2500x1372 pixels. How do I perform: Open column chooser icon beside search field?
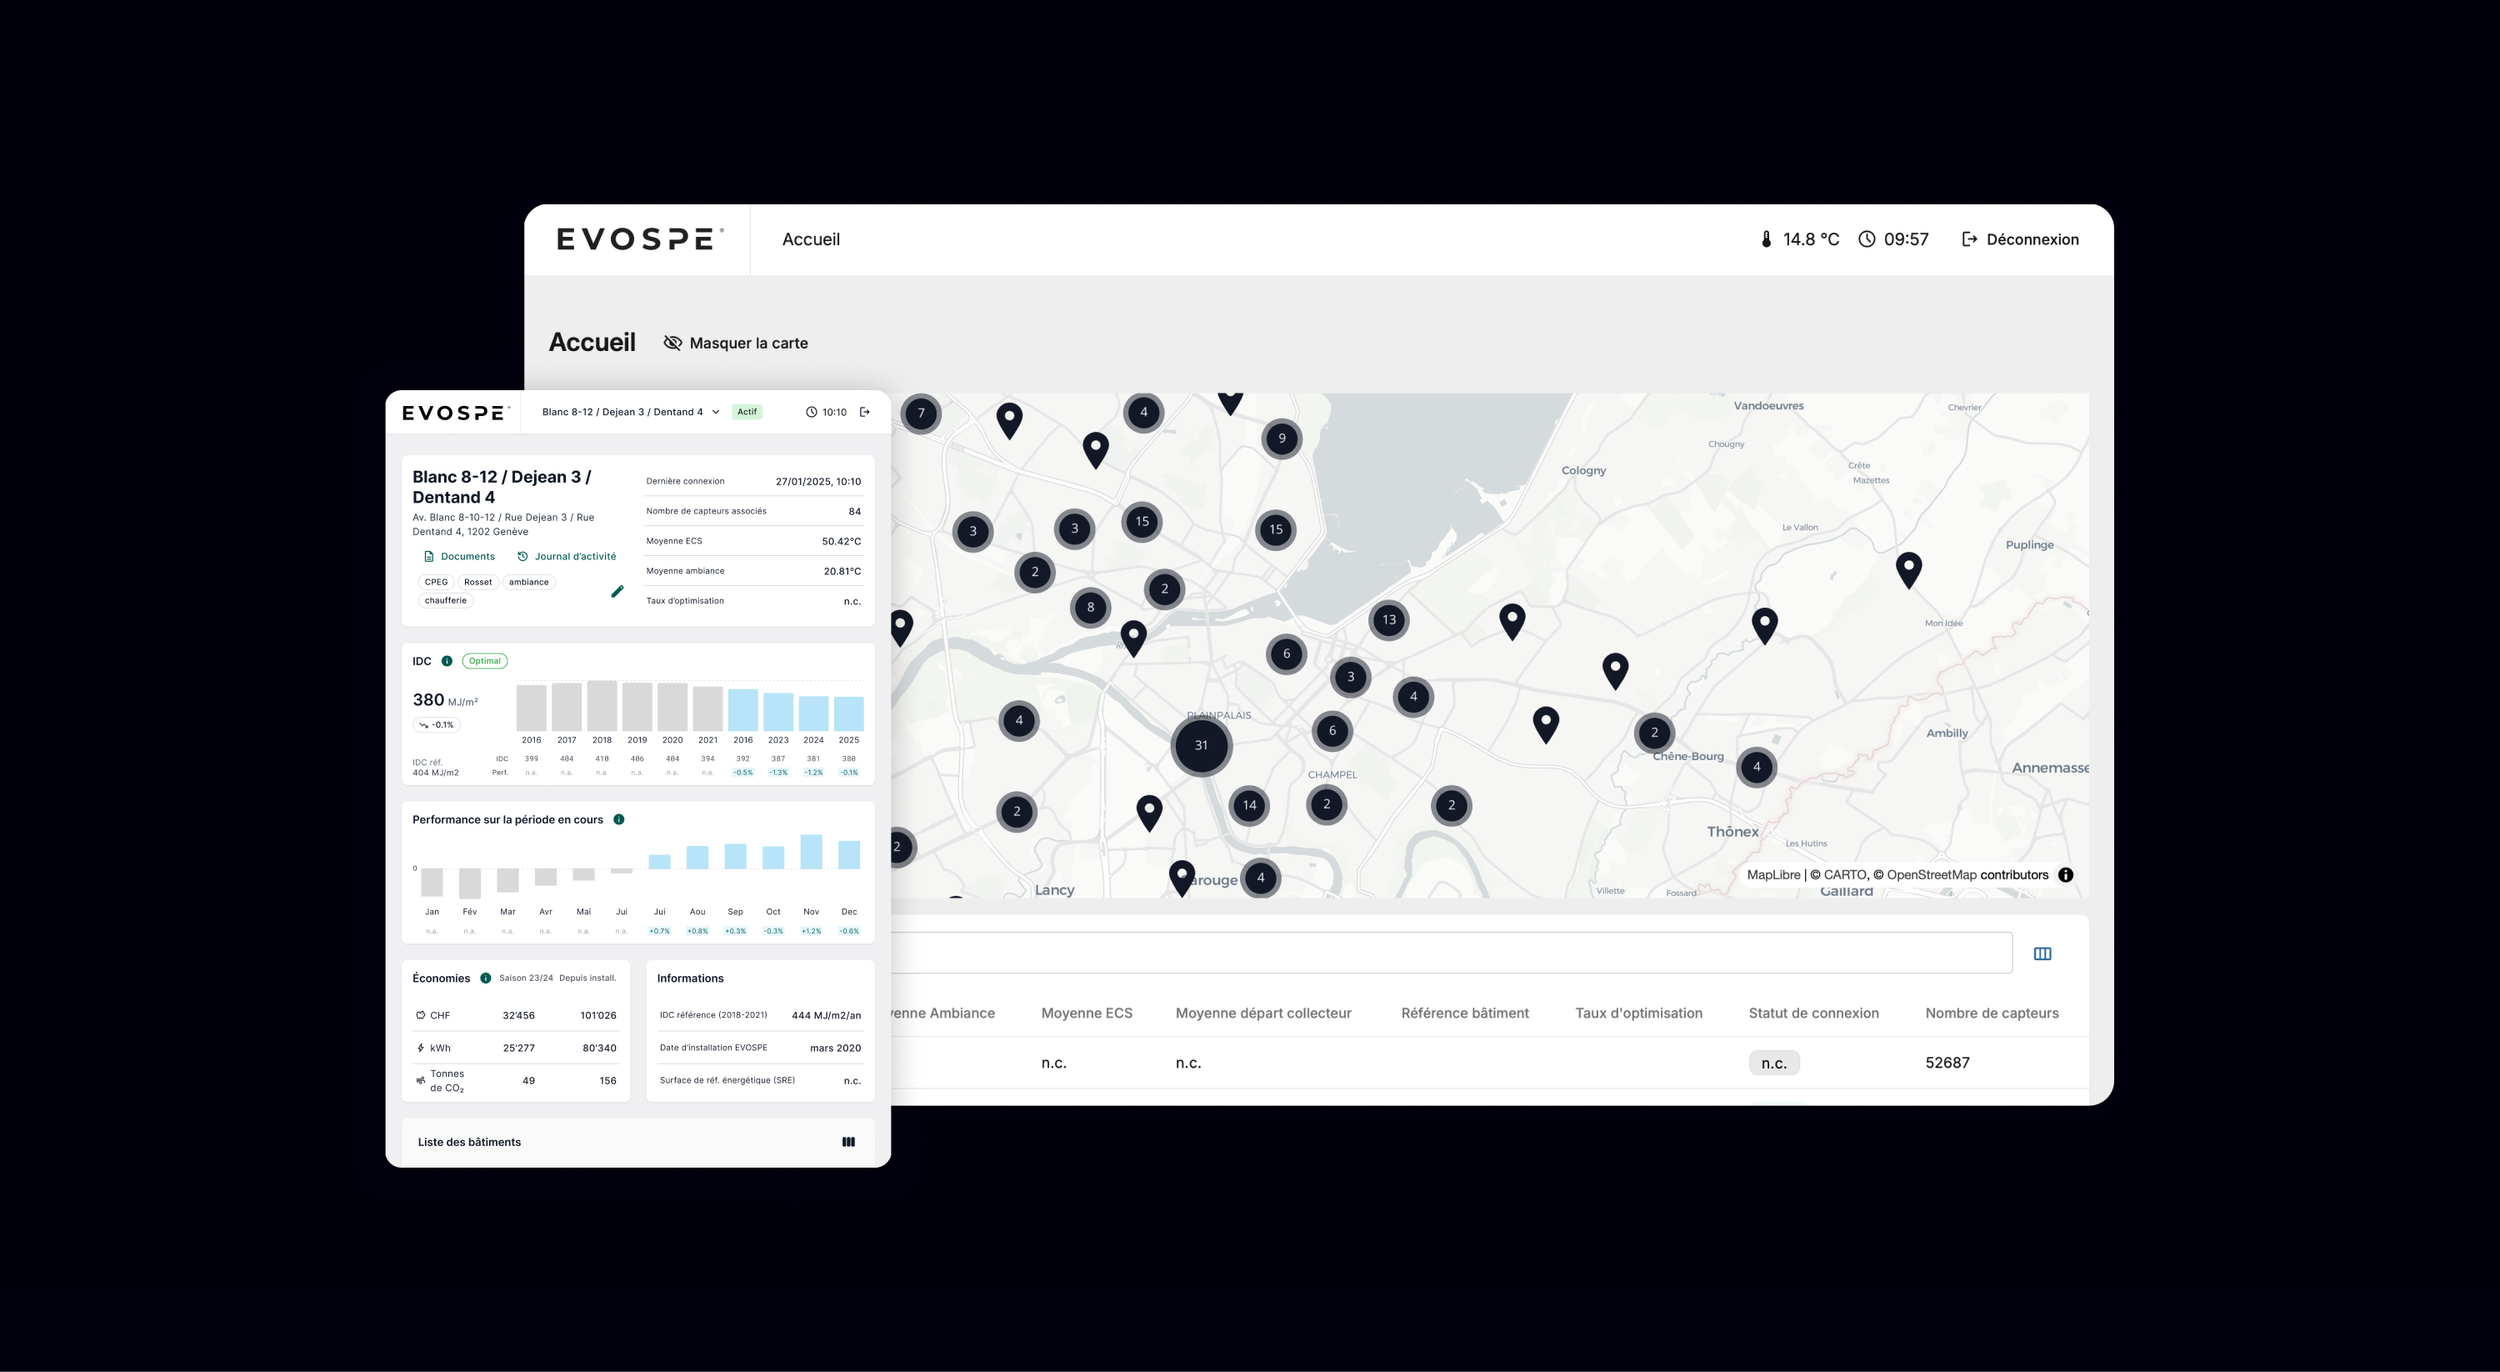tap(2042, 954)
